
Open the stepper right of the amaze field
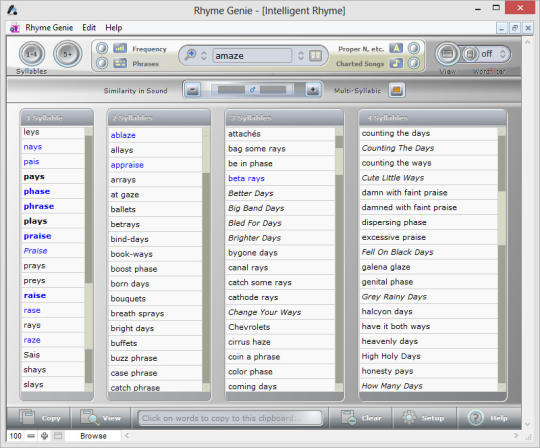point(301,55)
